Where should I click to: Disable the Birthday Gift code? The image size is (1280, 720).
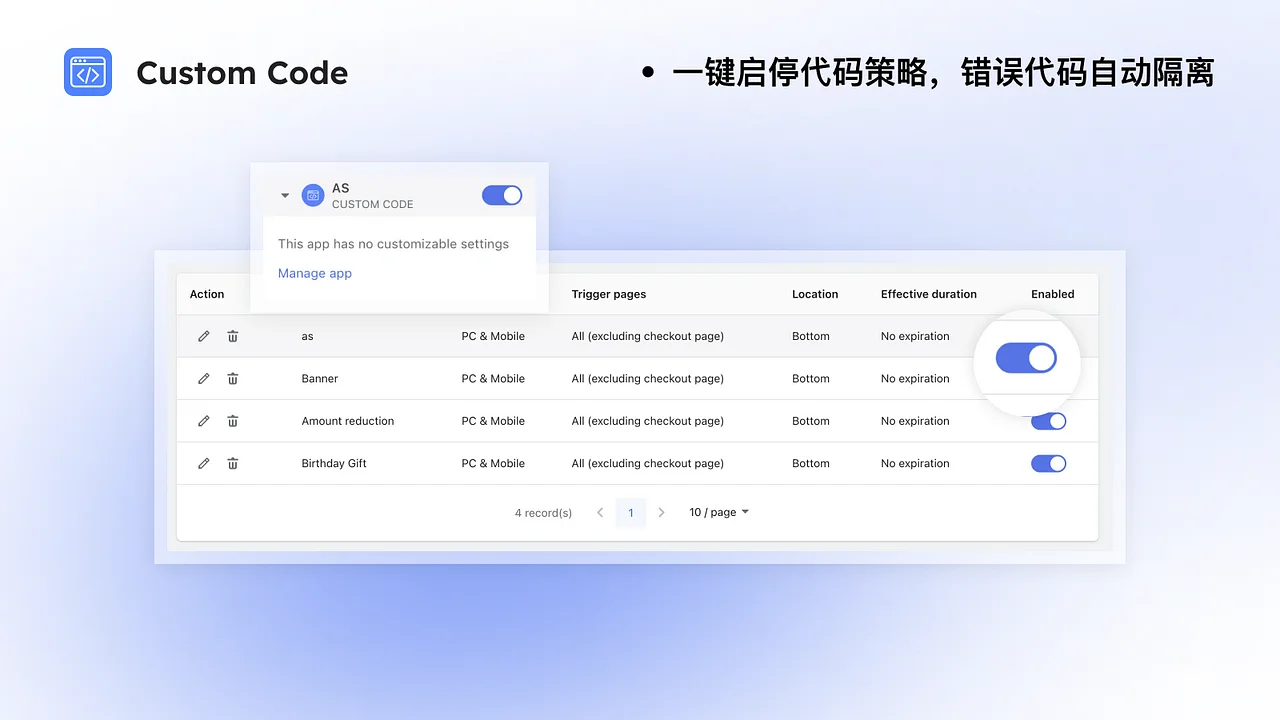1049,463
